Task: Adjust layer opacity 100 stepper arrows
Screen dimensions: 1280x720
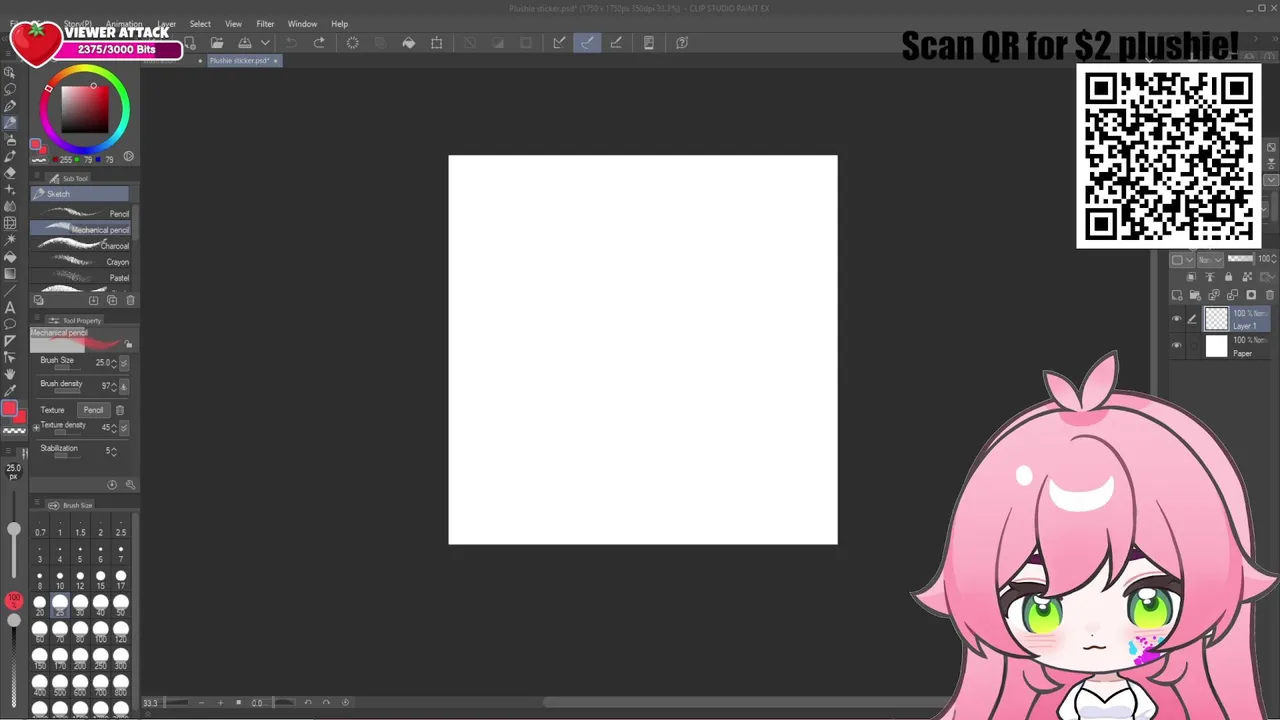Action: point(1275,259)
